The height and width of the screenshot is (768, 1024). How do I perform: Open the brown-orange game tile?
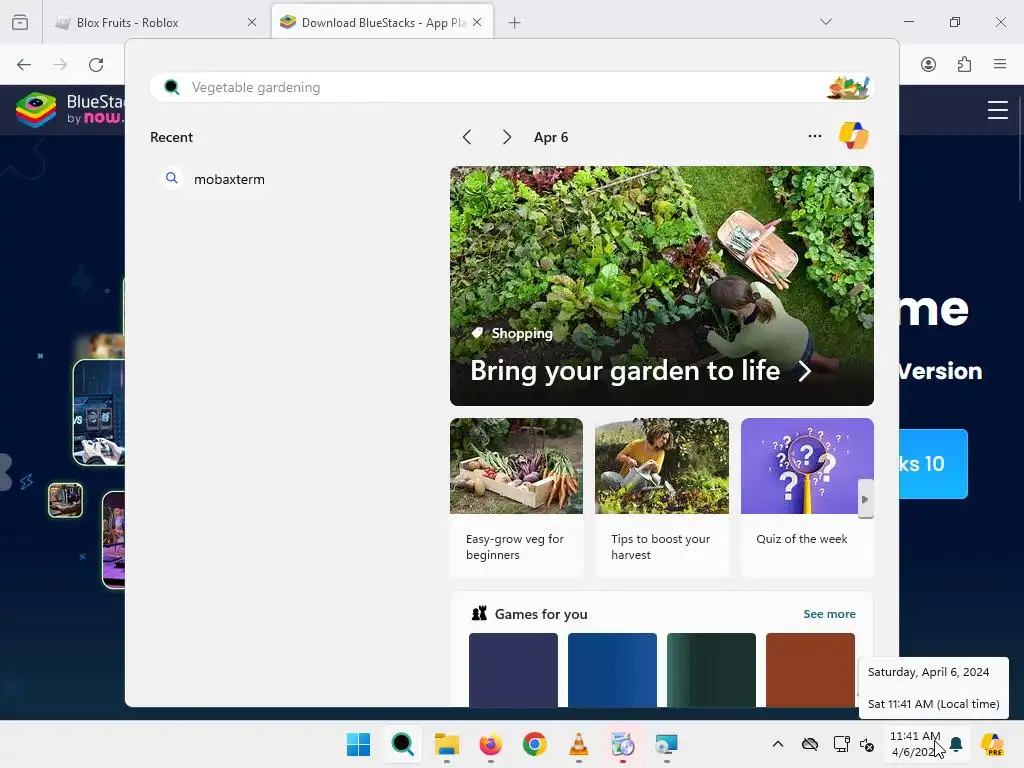coord(810,669)
